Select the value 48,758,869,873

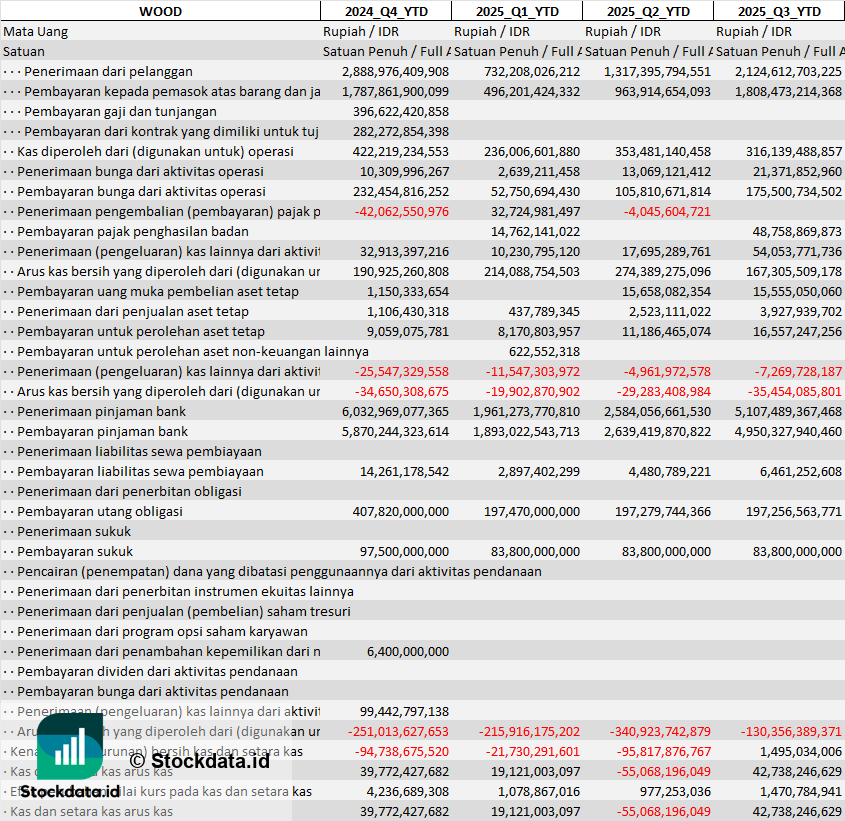(797, 231)
